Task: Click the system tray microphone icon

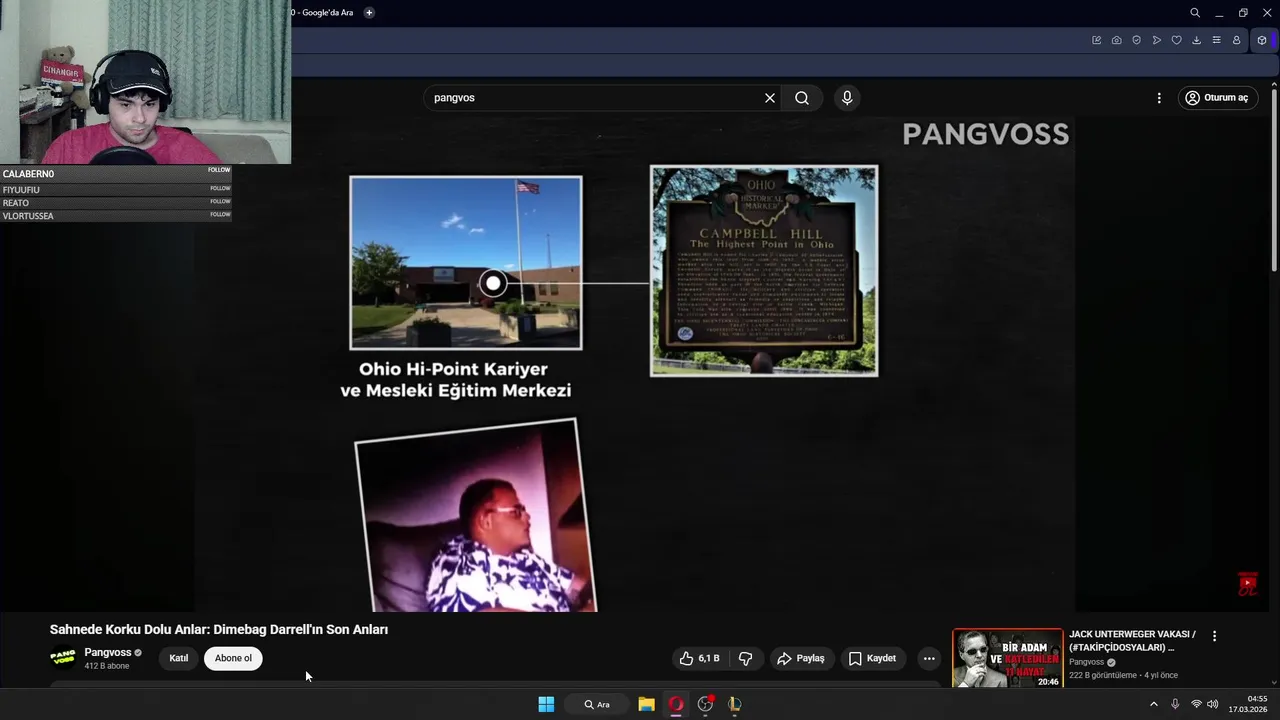Action: click(x=1175, y=704)
